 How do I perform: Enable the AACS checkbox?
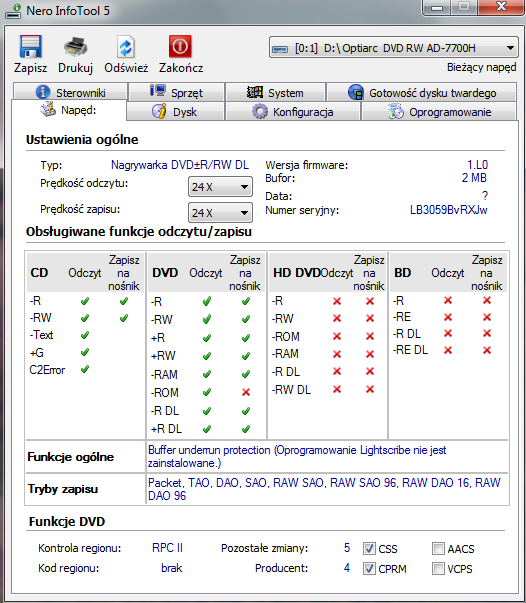438,548
